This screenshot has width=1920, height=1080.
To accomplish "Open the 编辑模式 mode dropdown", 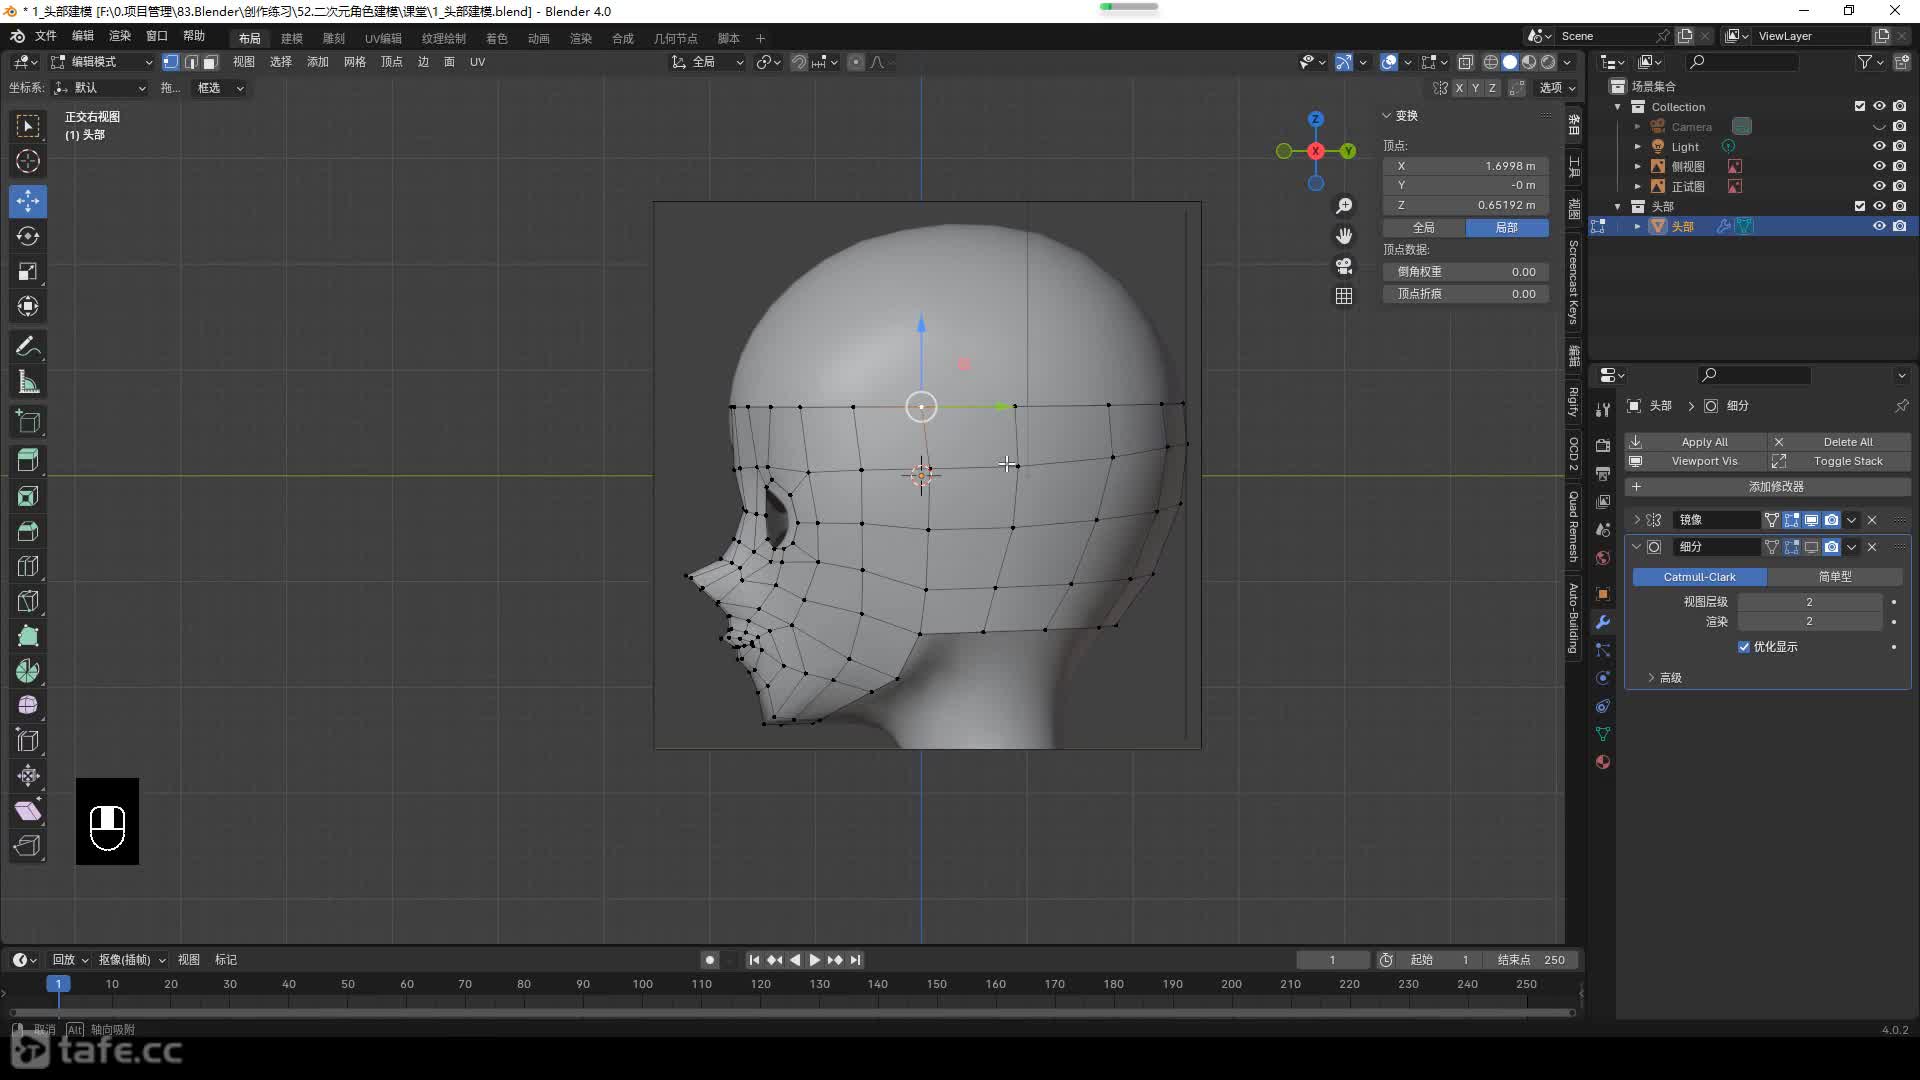I will point(102,62).
